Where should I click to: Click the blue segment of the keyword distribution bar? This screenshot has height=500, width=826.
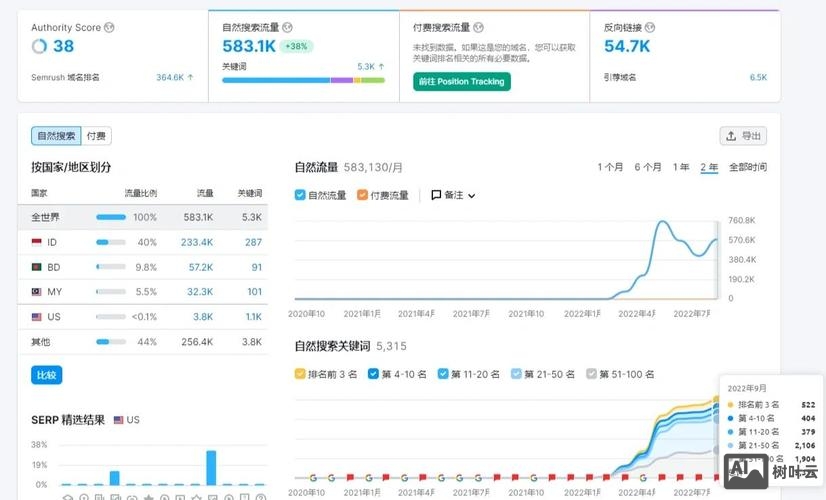[276, 80]
